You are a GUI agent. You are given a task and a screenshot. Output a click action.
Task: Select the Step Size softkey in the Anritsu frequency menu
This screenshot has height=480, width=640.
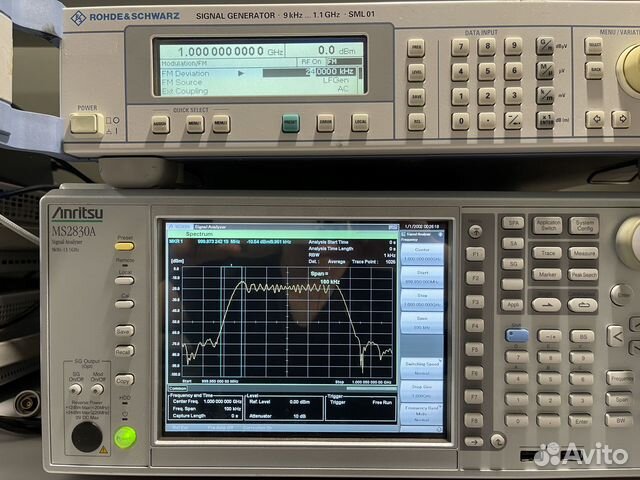coord(422,391)
